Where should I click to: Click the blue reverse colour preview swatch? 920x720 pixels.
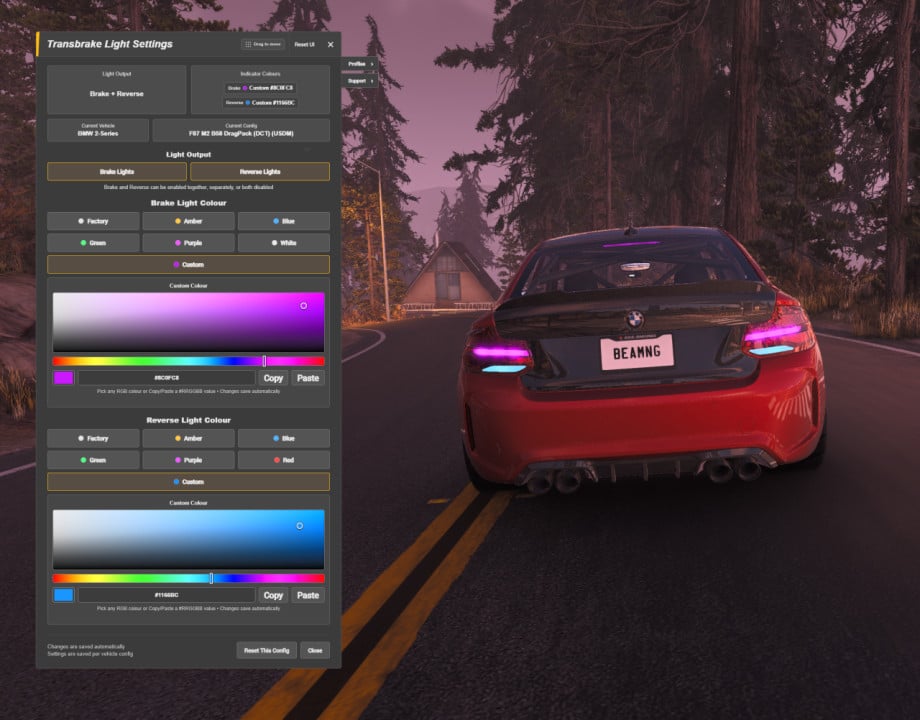point(63,595)
